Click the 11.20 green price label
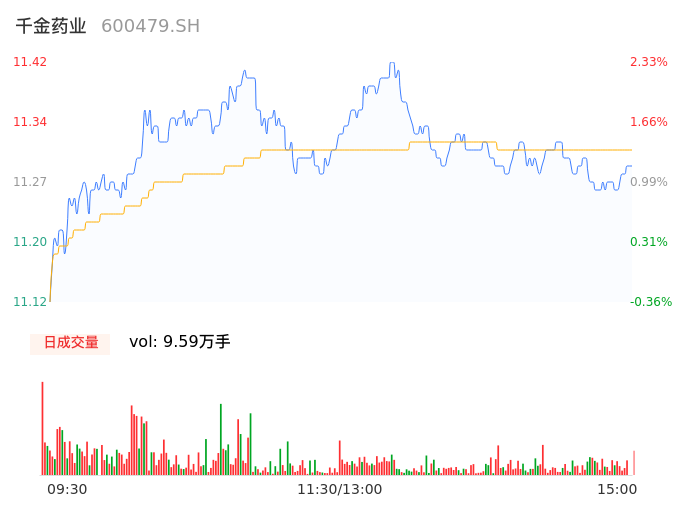The width and height of the screenshot is (686, 524). coord(30,242)
